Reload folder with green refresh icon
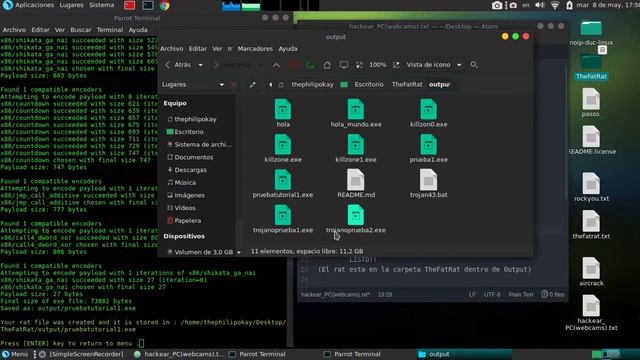The height and width of the screenshot is (360, 640). point(310,65)
